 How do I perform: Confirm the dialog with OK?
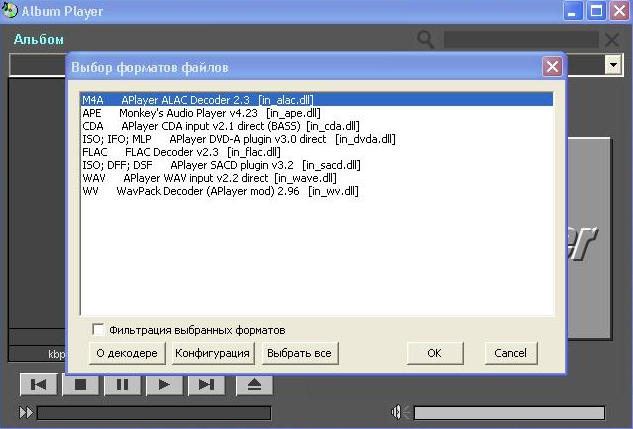click(x=435, y=353)
